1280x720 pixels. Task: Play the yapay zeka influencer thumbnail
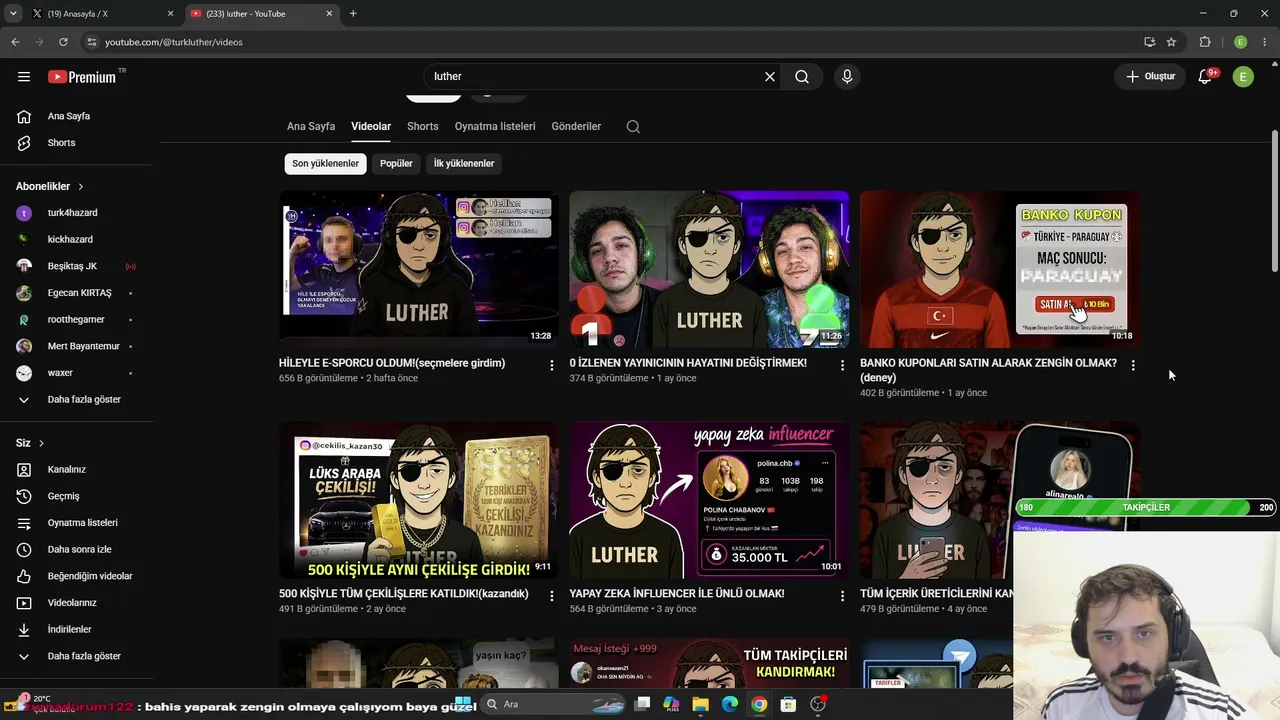tap(709, 500)
